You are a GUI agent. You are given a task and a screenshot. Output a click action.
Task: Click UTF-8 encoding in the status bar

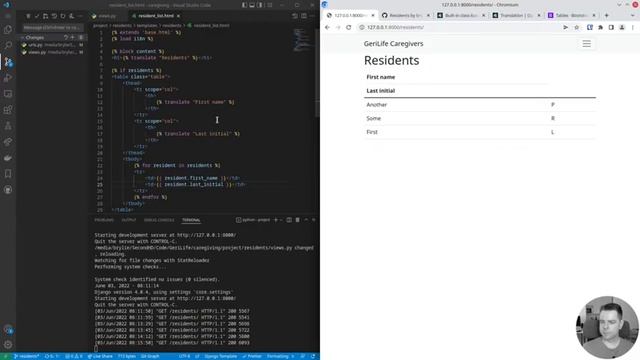[184, 356]
